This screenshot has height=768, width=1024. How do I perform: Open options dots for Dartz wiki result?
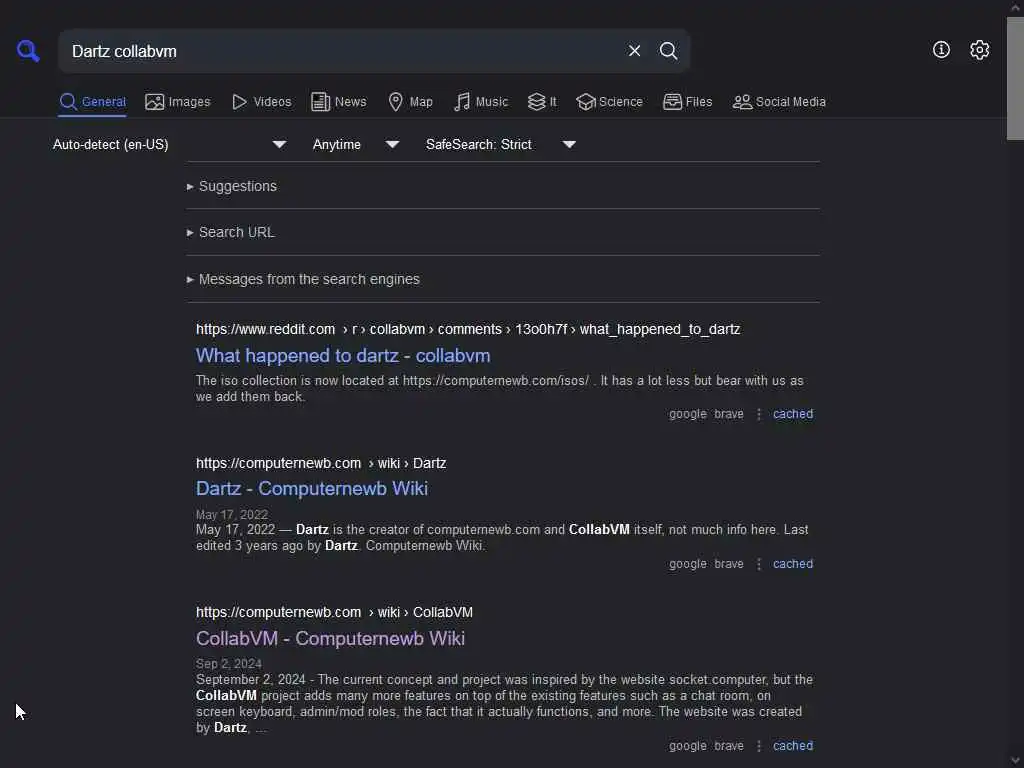[x=758, y=564]
